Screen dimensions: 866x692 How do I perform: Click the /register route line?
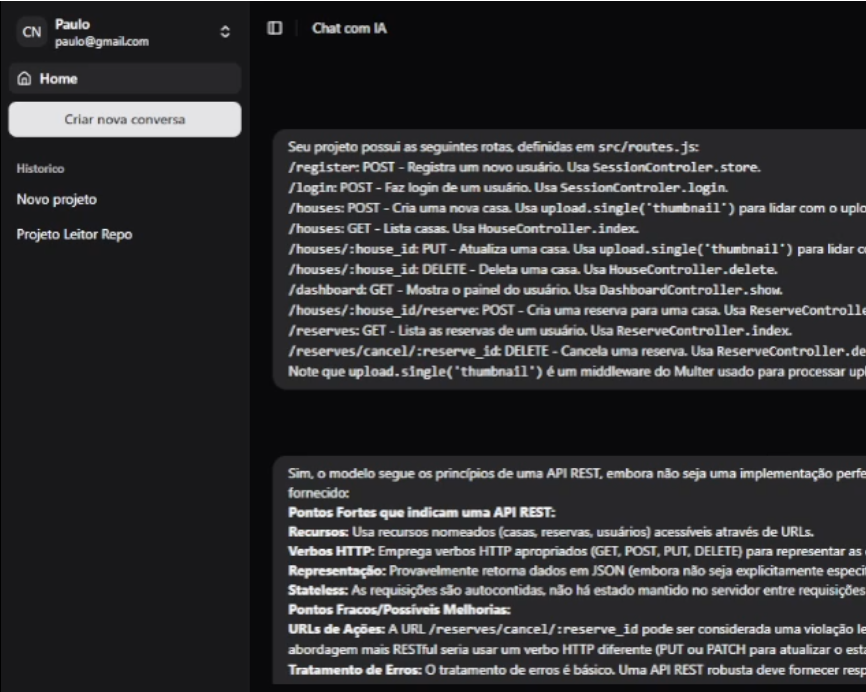523,167
